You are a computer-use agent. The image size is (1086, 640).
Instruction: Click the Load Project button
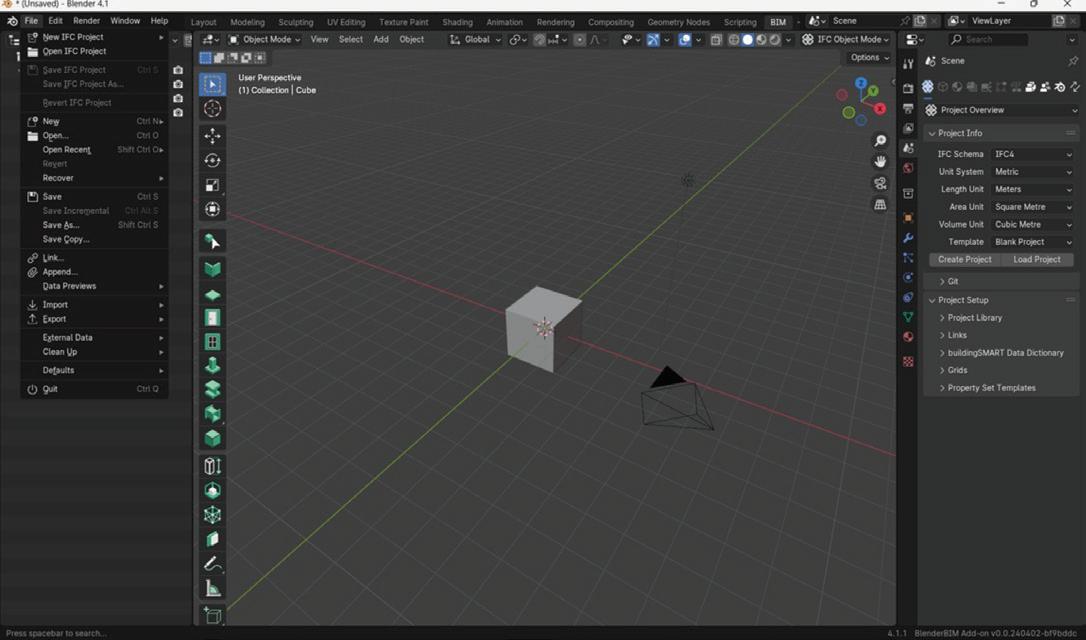[x=1037, y=260]
